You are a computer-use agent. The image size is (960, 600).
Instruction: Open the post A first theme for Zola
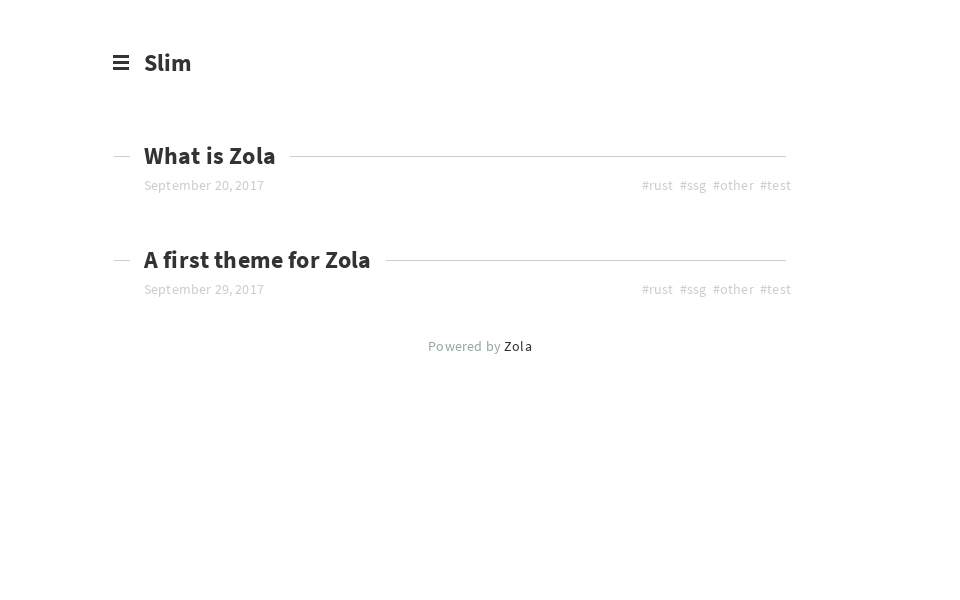pos(257,260)
